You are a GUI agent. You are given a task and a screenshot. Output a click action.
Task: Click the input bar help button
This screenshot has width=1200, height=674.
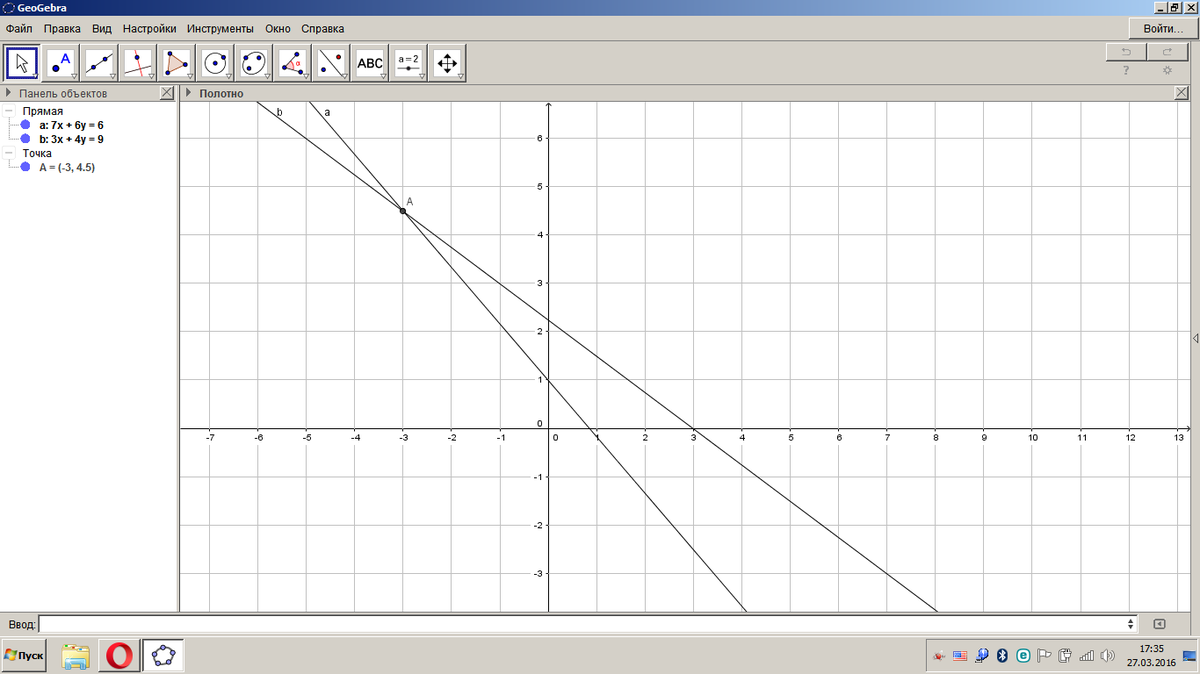pyautogui.click(x=1159, y=623)
